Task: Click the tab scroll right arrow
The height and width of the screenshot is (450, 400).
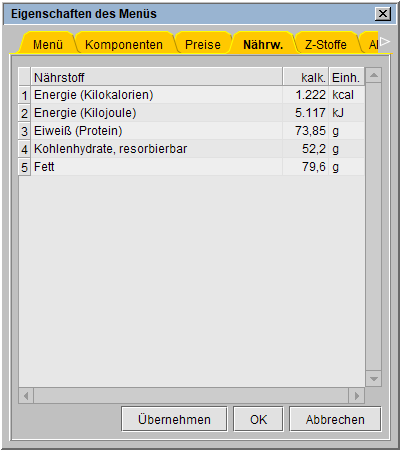Action: coord(385,42)
